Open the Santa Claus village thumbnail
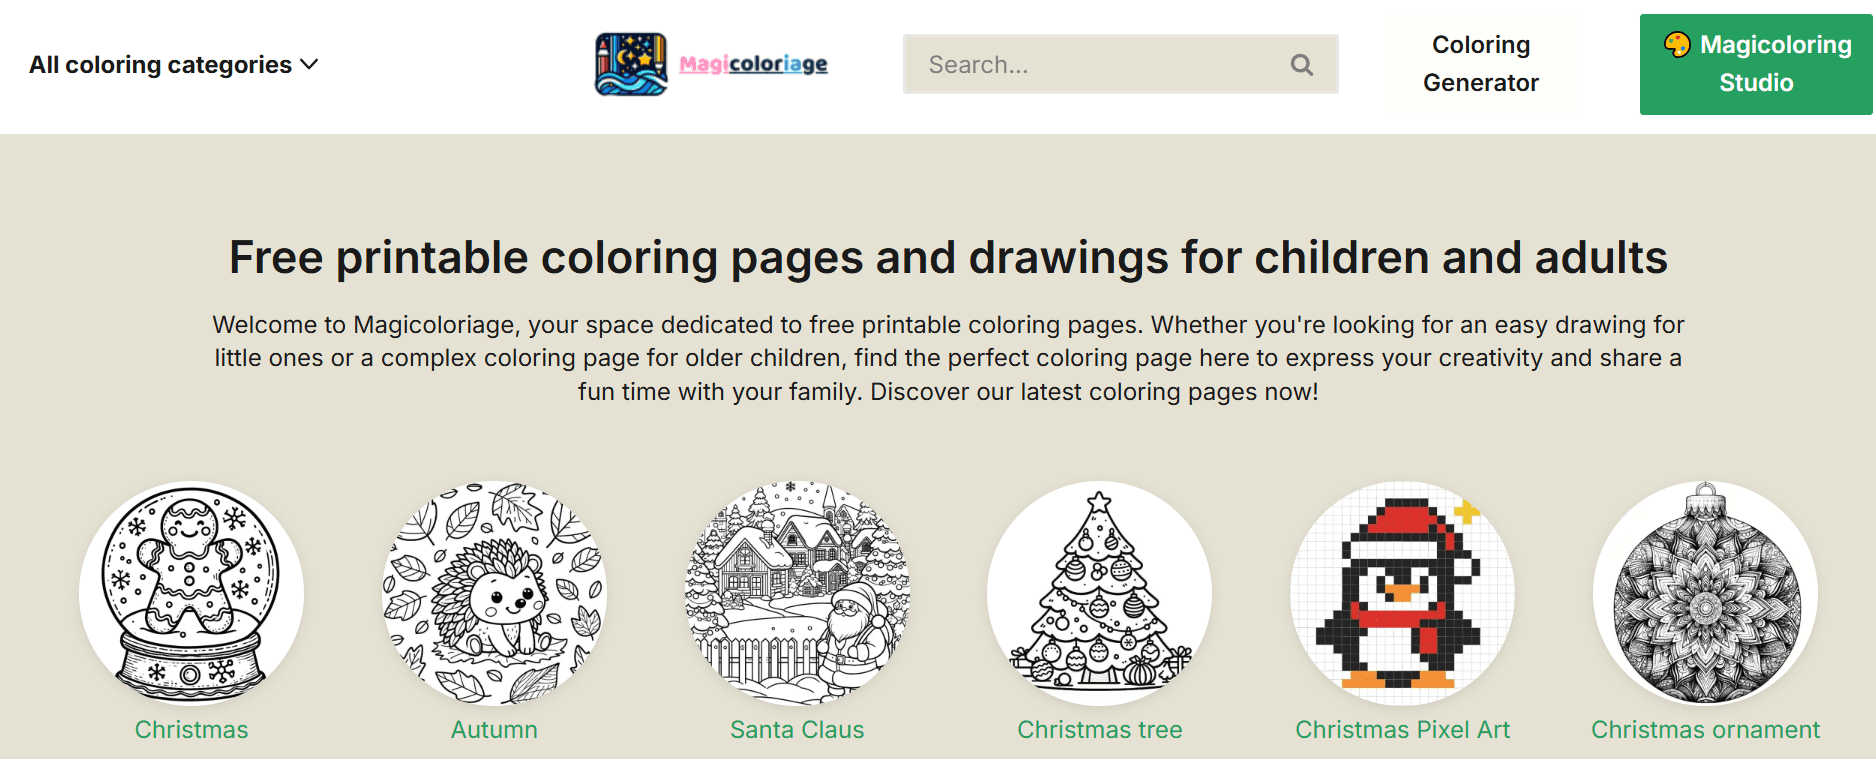 (797, 592)
